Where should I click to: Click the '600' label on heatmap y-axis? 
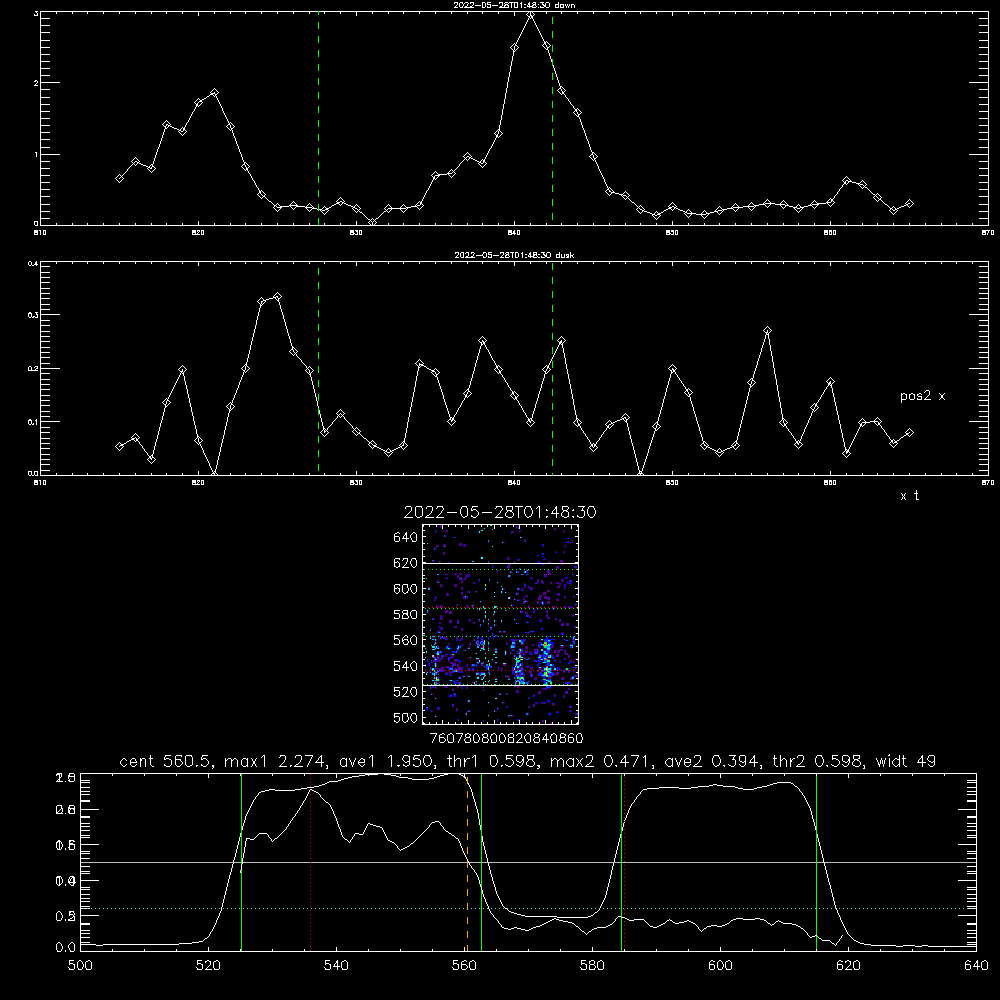tap(406, 589)
